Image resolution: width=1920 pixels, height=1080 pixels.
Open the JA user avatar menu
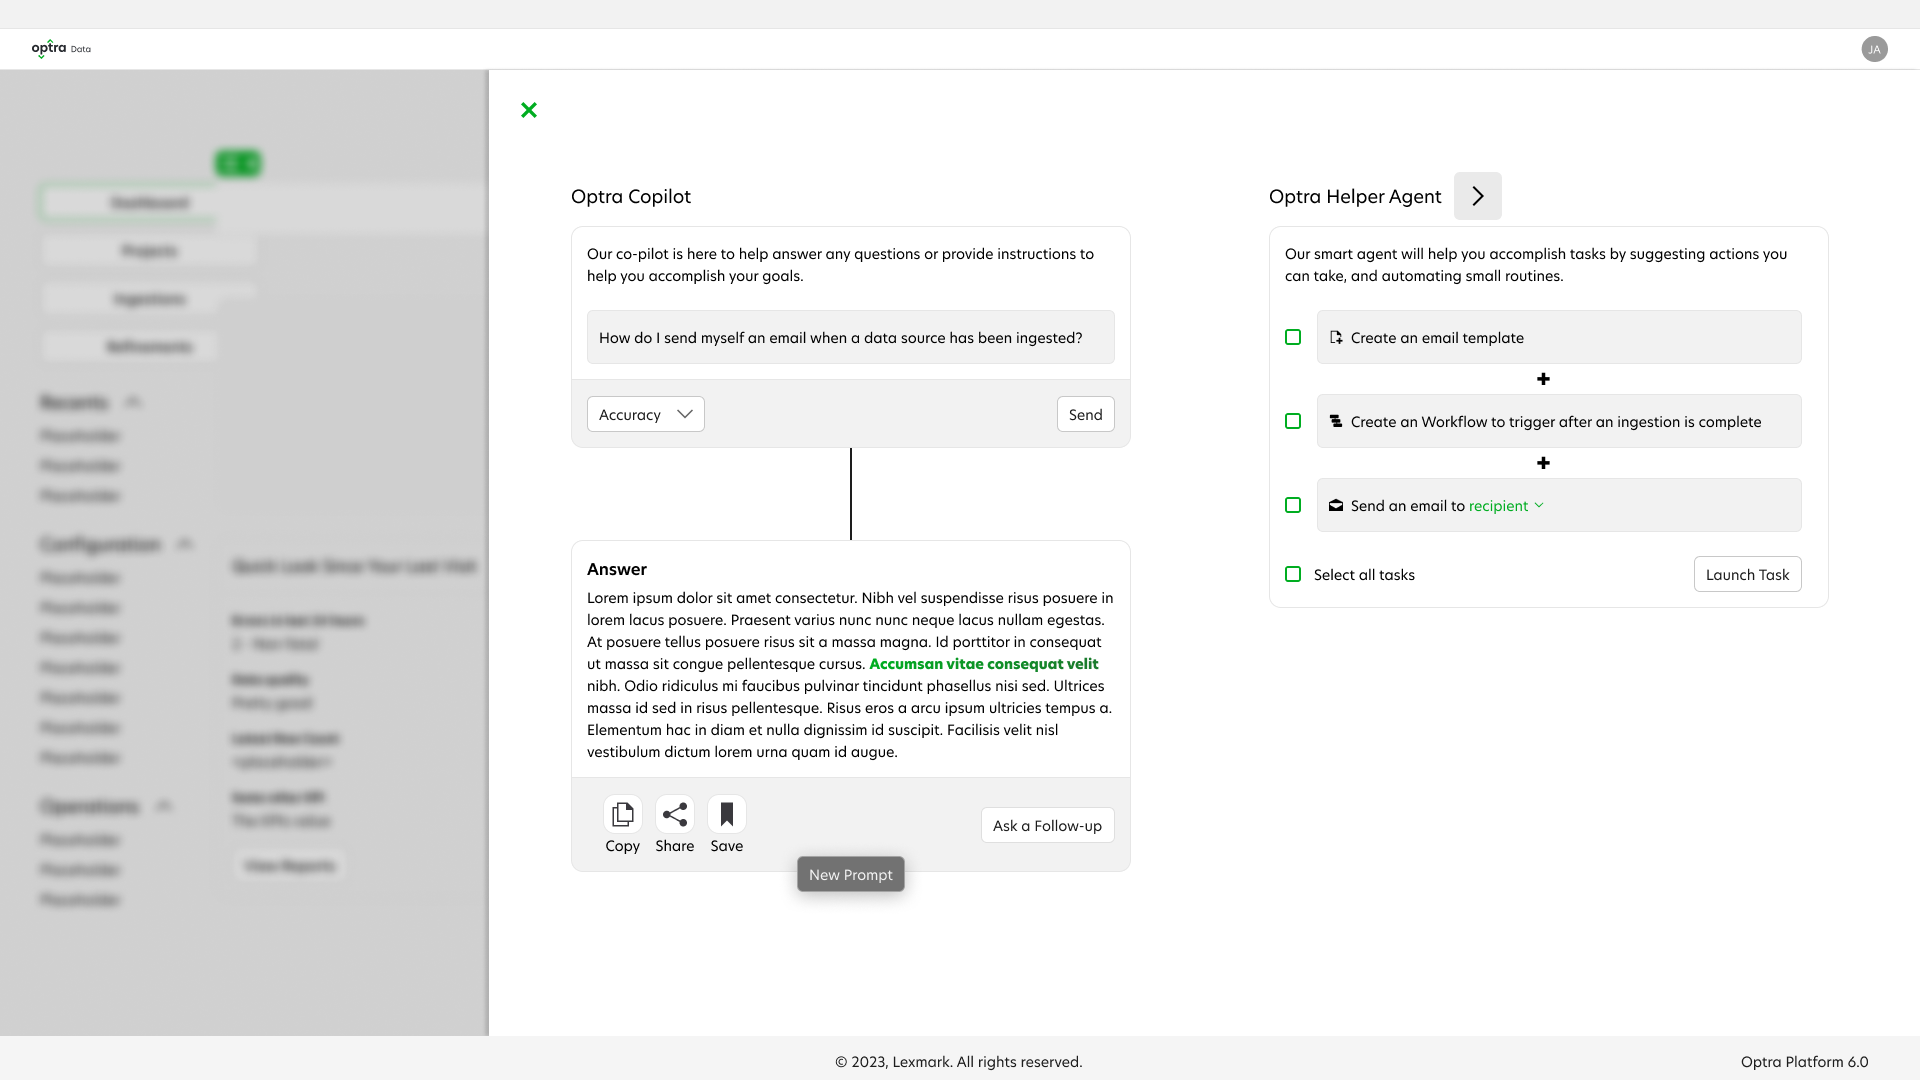point(1874,49)
